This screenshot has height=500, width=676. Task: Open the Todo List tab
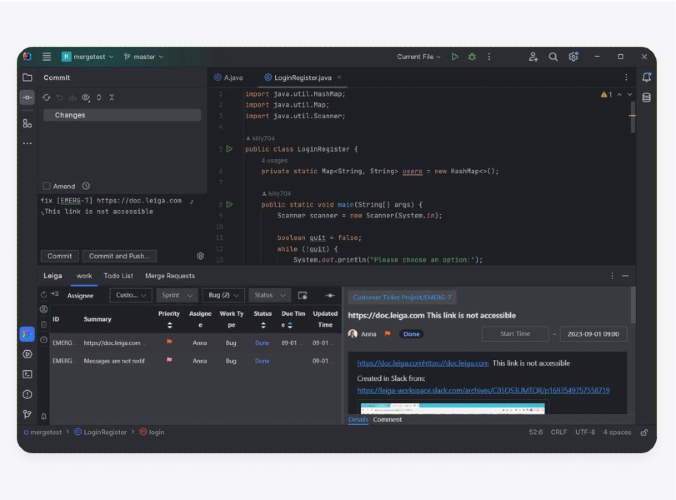(x=118, y=276)
